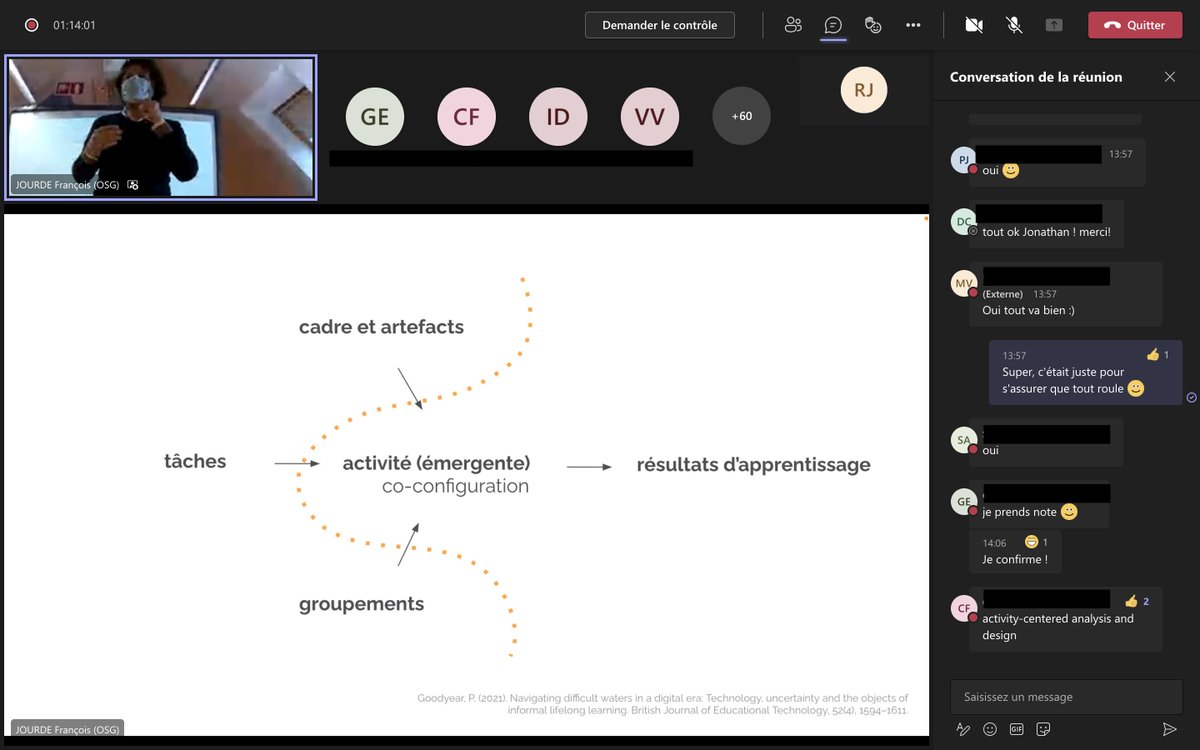This screenshot has height=750, width=1200.
Task: Click message 'Je confirme !'
Action: (1015, 560)
